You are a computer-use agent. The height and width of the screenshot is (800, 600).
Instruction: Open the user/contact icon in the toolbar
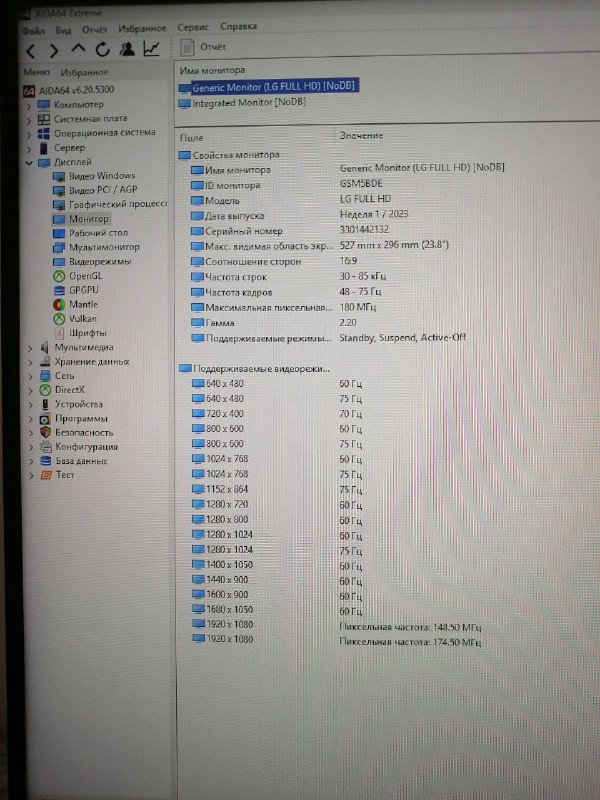pos(127,50)
